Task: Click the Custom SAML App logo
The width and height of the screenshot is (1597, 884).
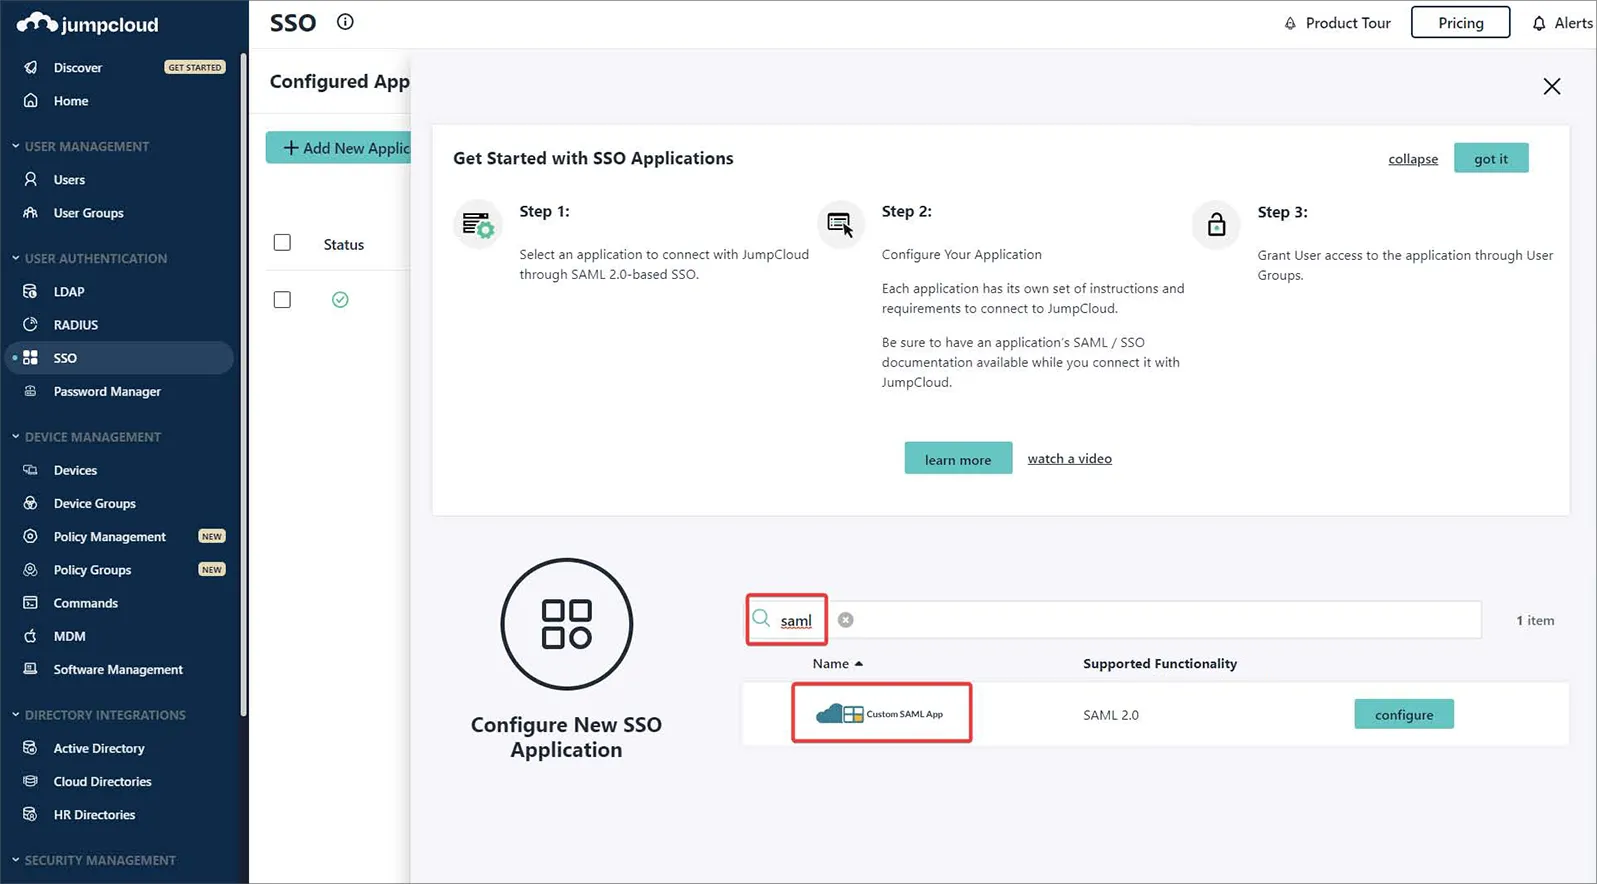Action: (880, 714)
